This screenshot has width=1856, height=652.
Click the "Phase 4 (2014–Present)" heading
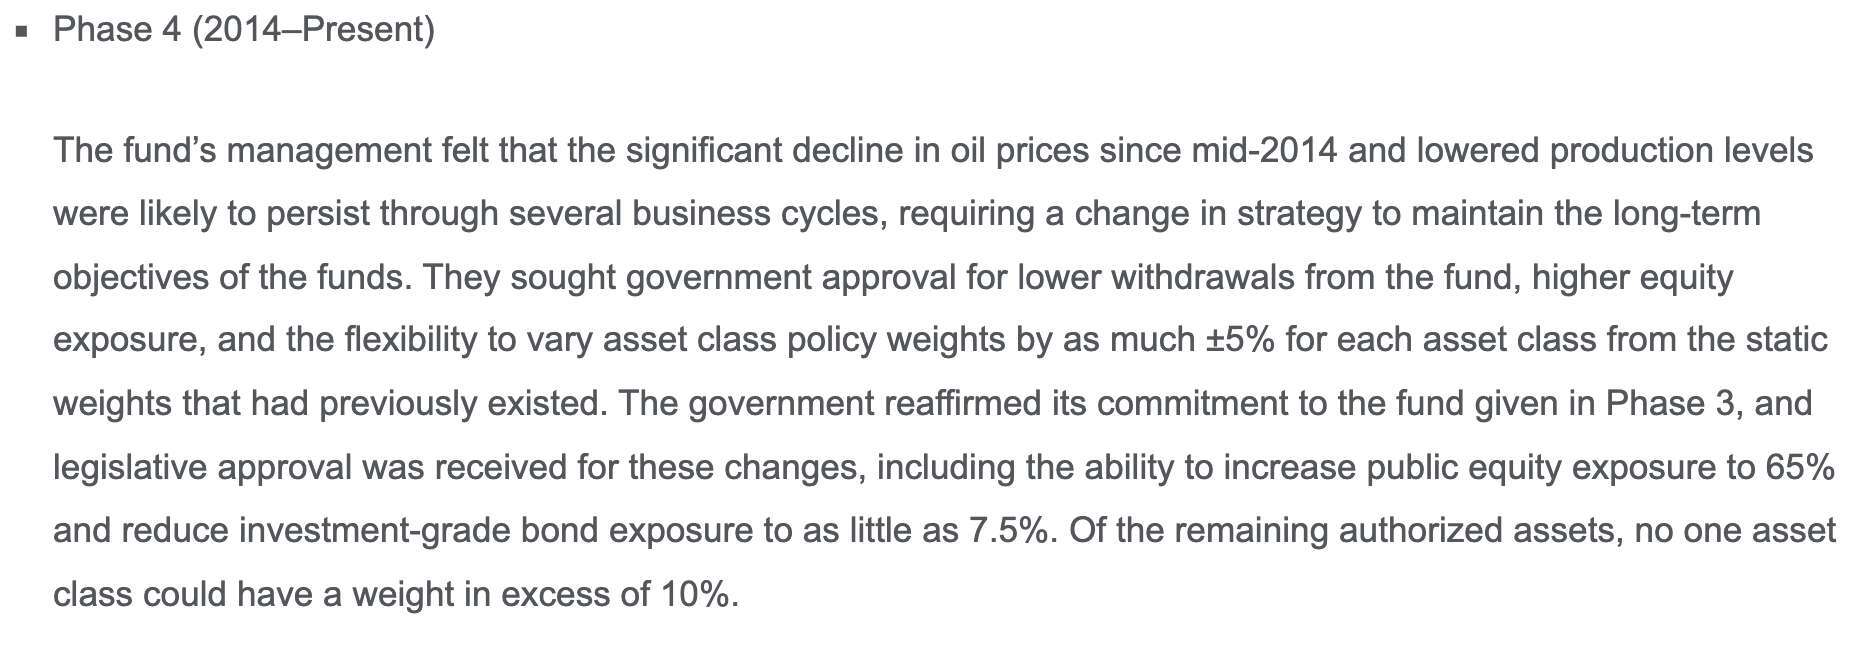tap(243, 30)
